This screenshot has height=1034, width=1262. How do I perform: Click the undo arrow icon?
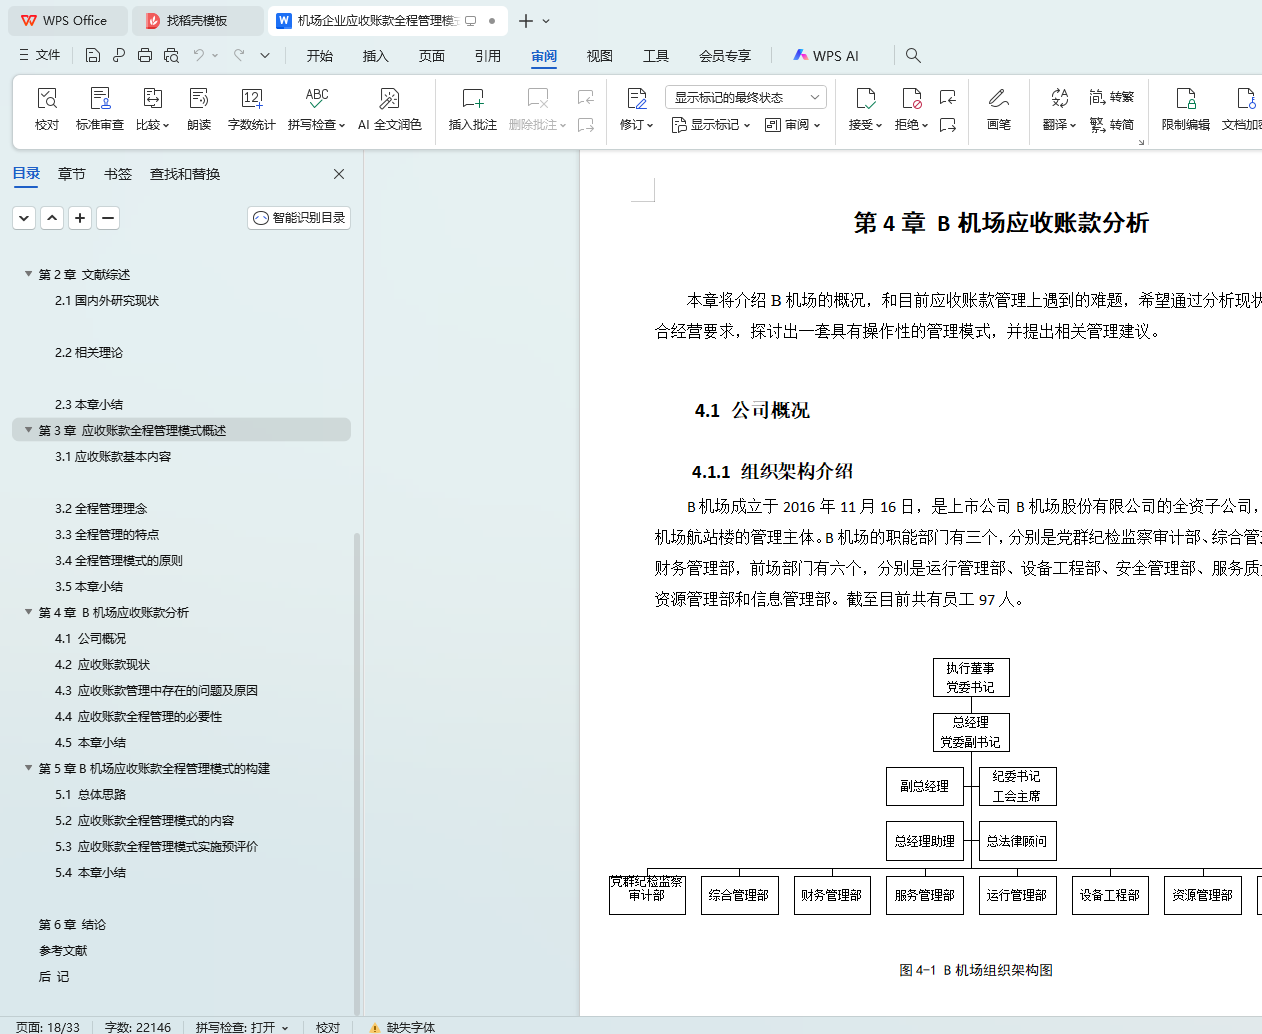pos(199,55)
